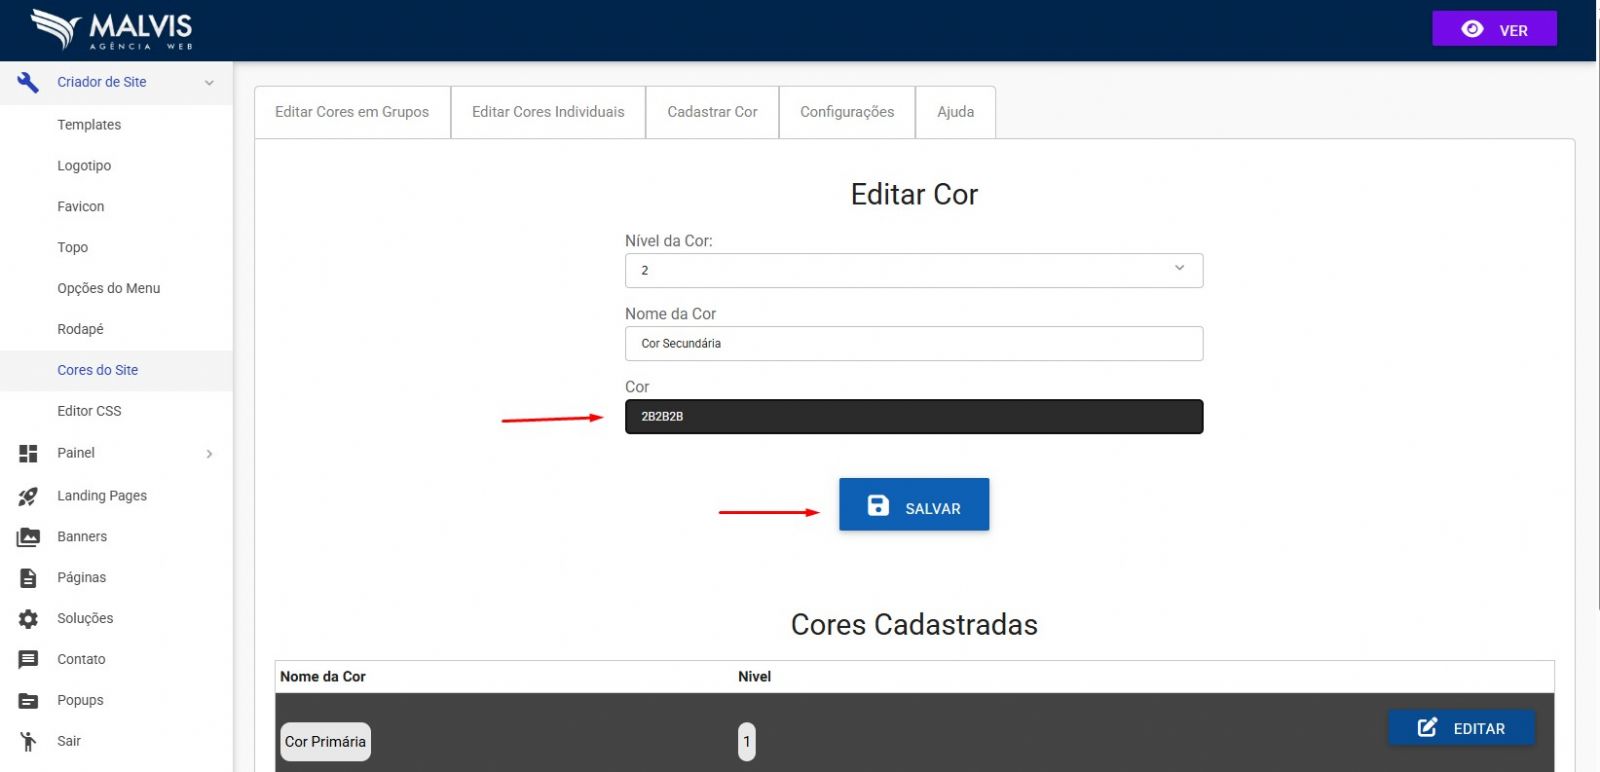The width and height of the screenshot is (1600, 772).
Task: Click the Banners image gallery icon
Action: [28, 537]
